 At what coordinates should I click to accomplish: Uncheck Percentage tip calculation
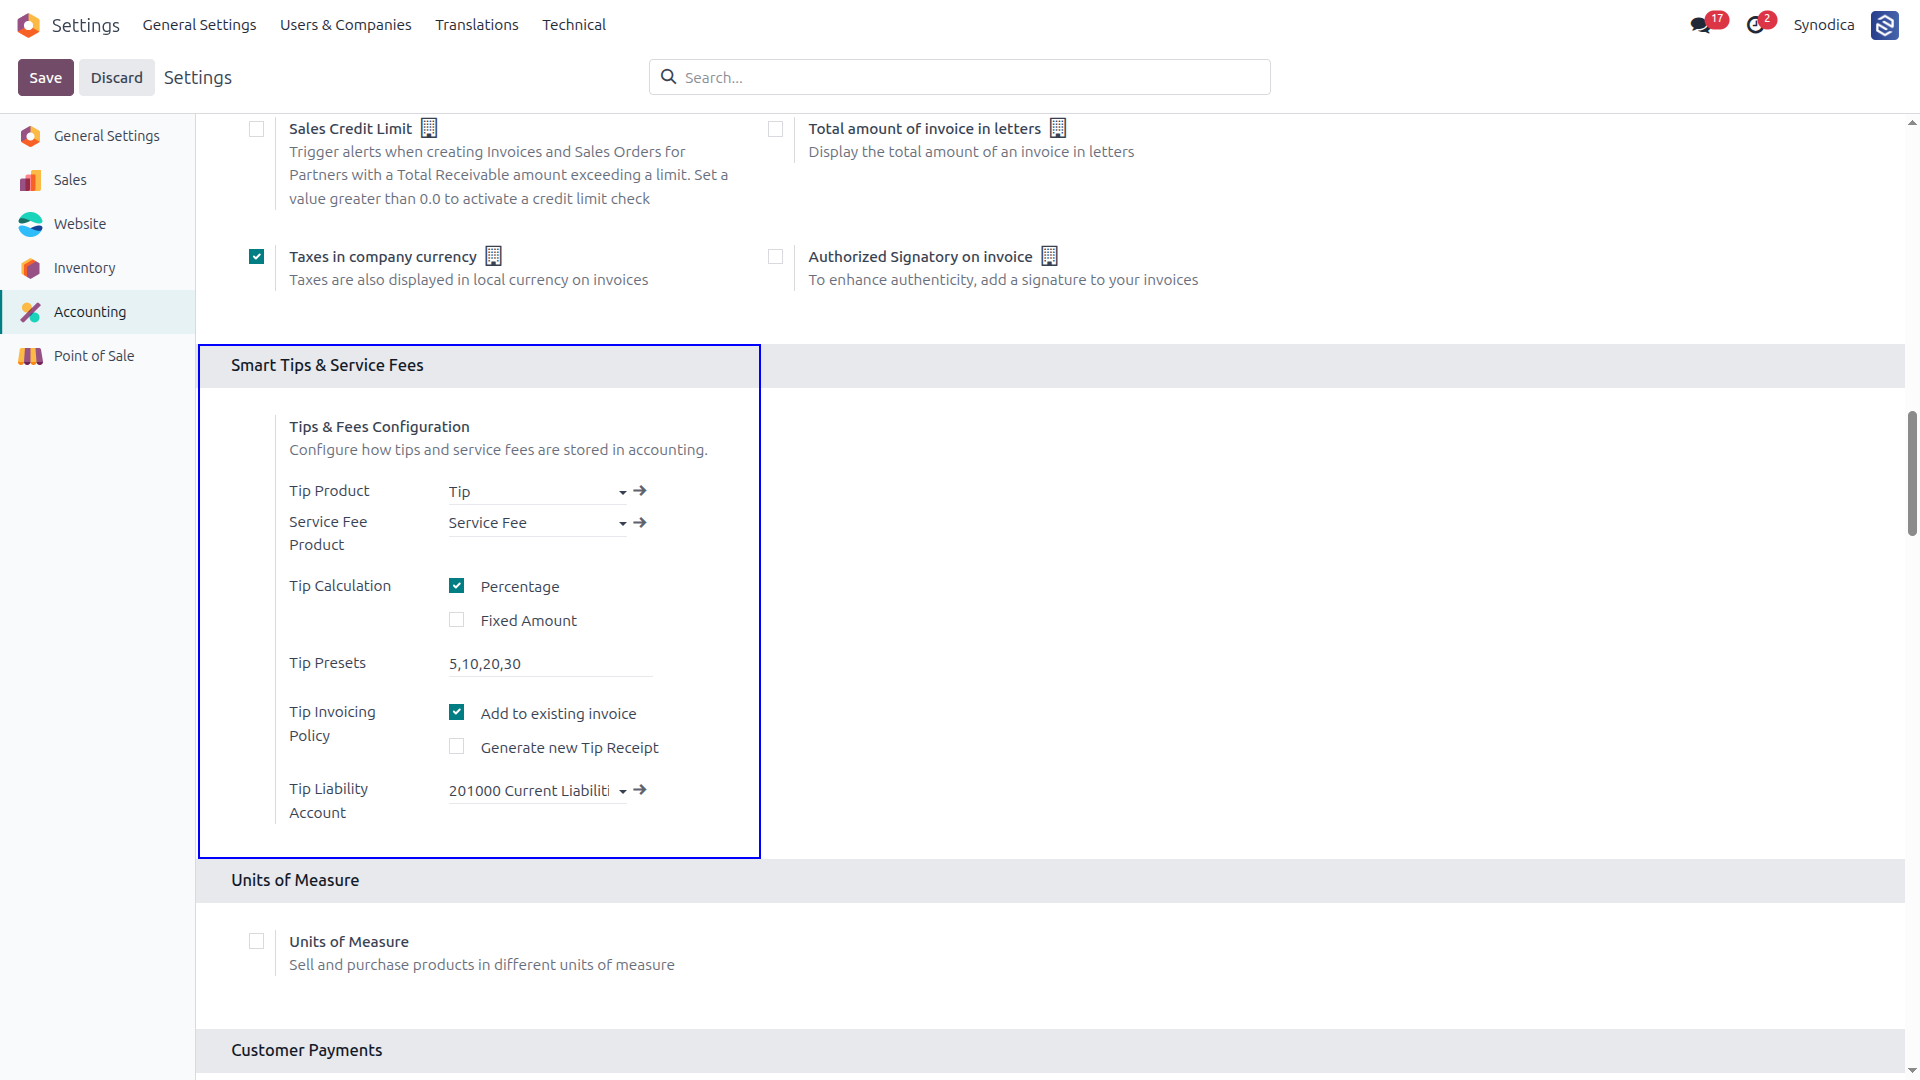click(x=457, y=586)
